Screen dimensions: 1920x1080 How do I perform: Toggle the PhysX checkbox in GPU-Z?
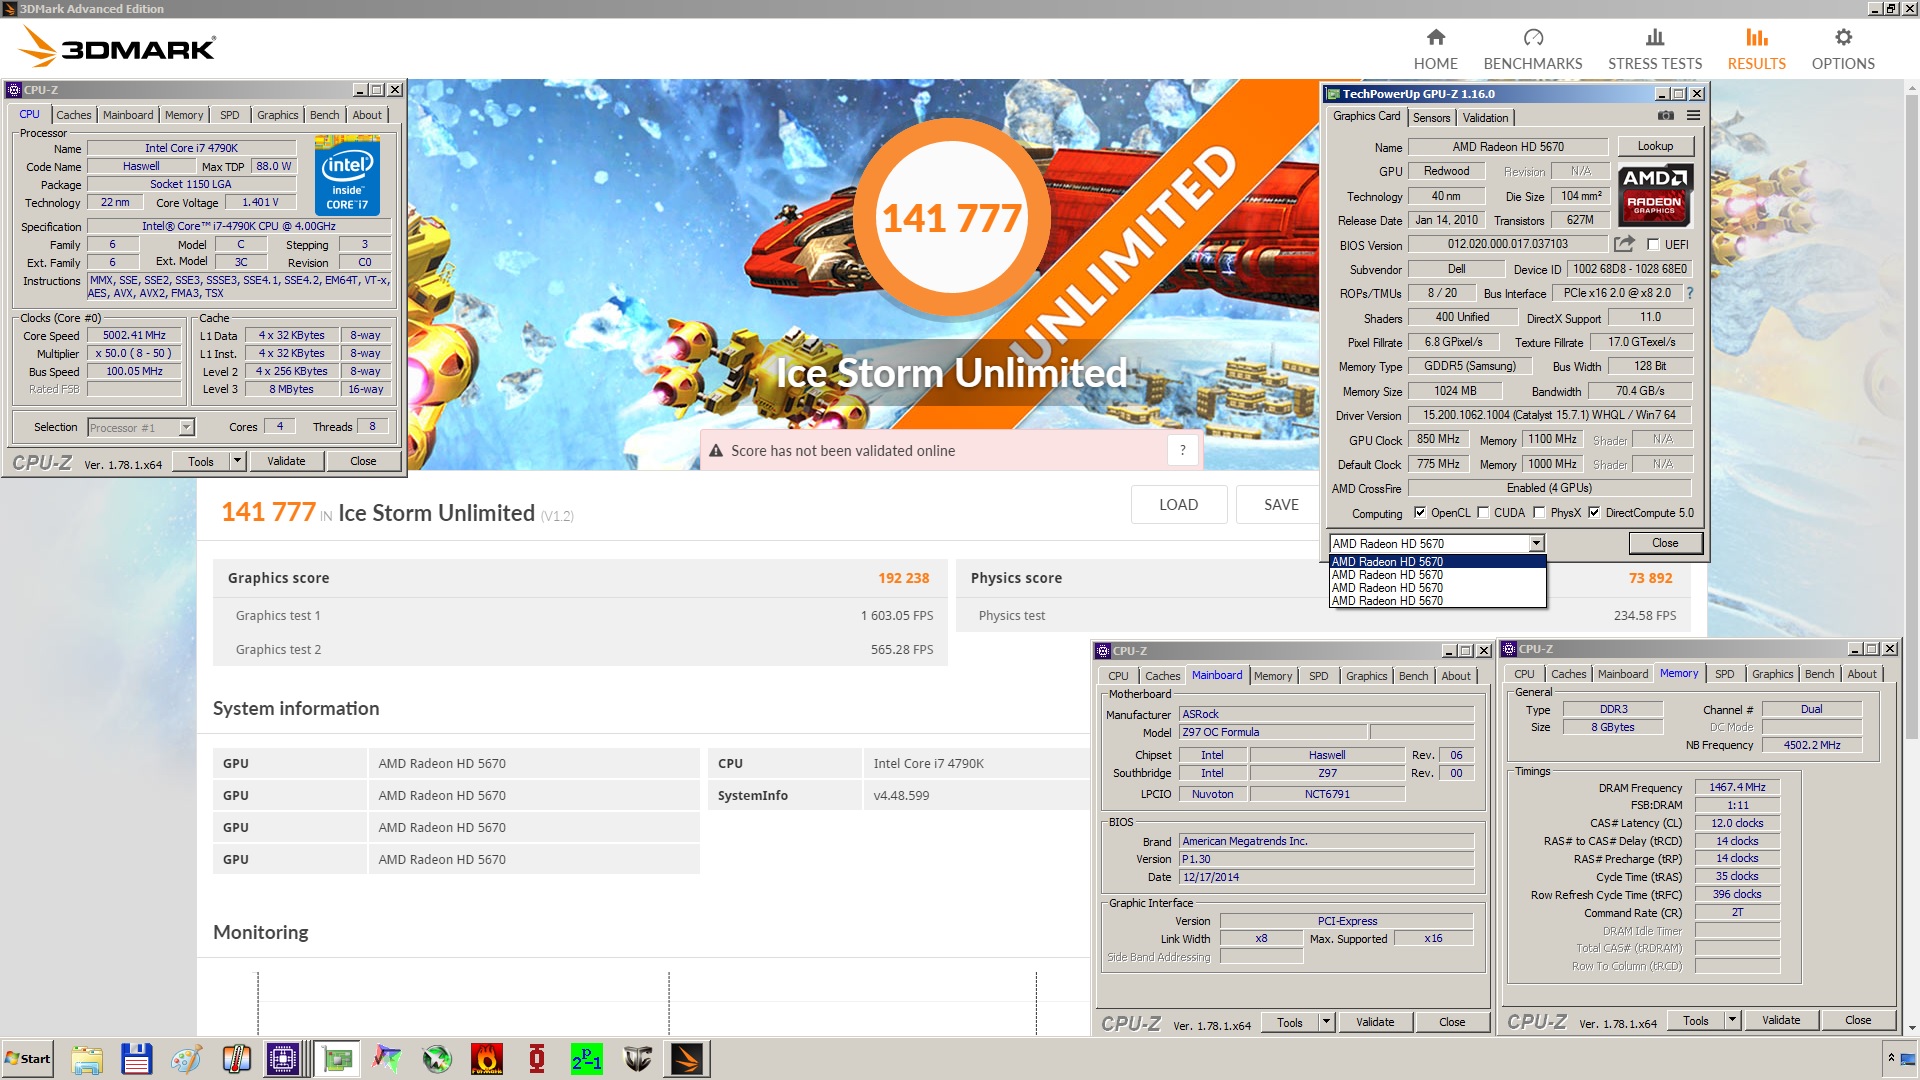click(x=1539, y=513)
